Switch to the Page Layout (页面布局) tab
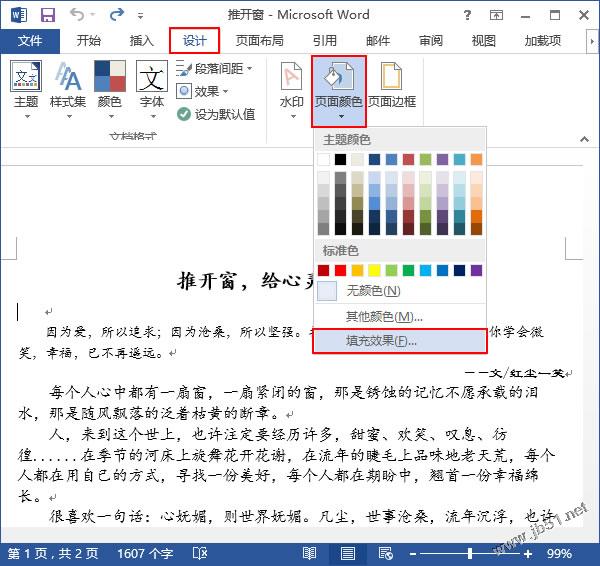 pos(259,41)
